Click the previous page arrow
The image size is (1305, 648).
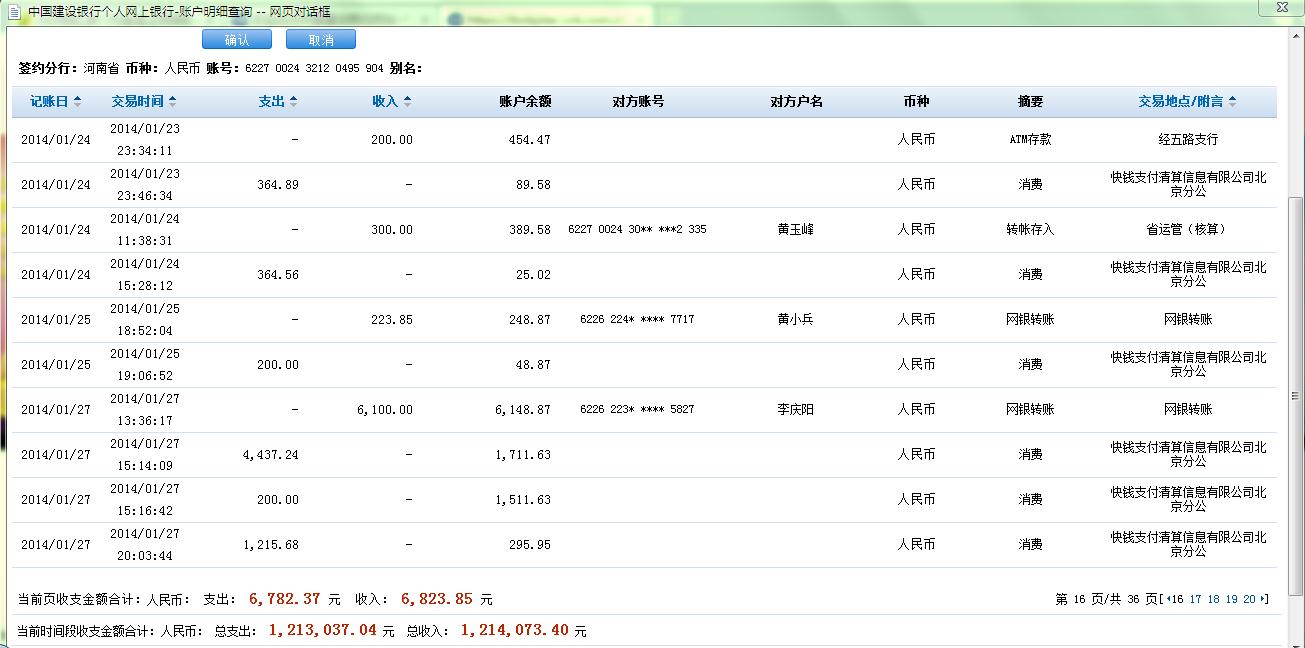tap(1168, 599)
